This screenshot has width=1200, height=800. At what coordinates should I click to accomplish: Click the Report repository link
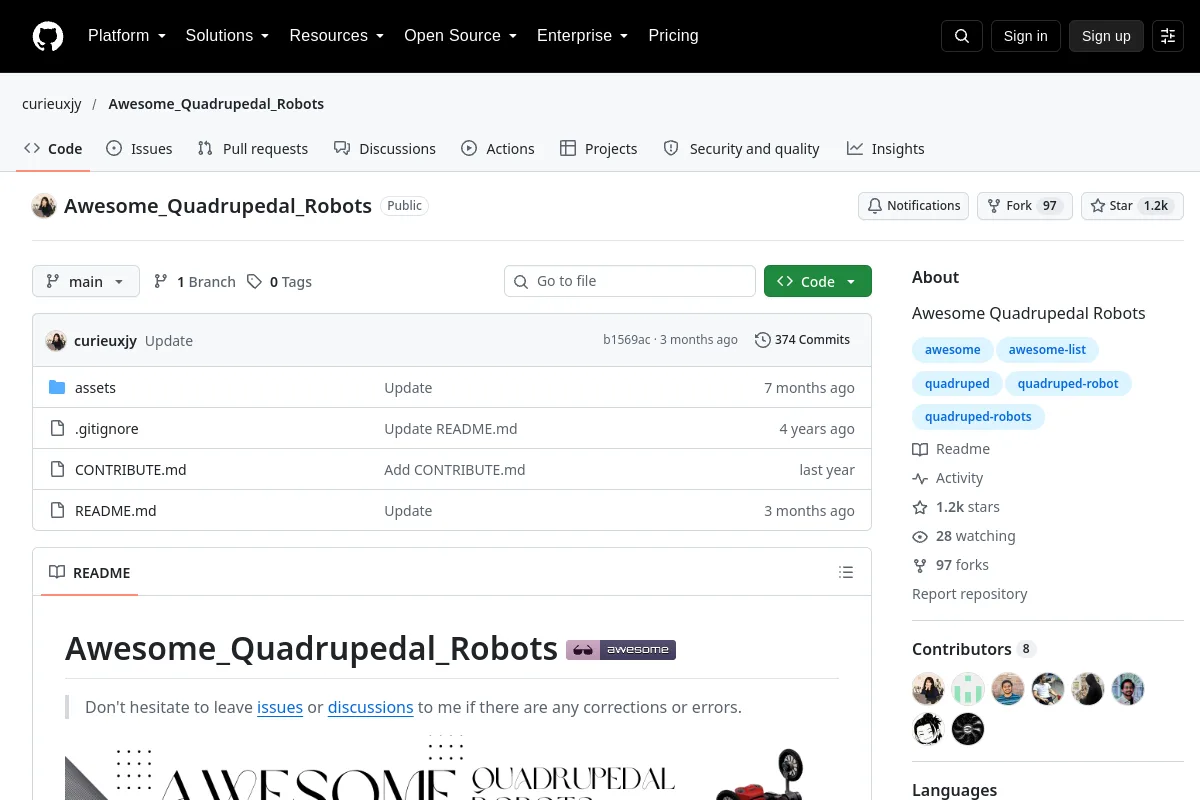pos(970,594)
